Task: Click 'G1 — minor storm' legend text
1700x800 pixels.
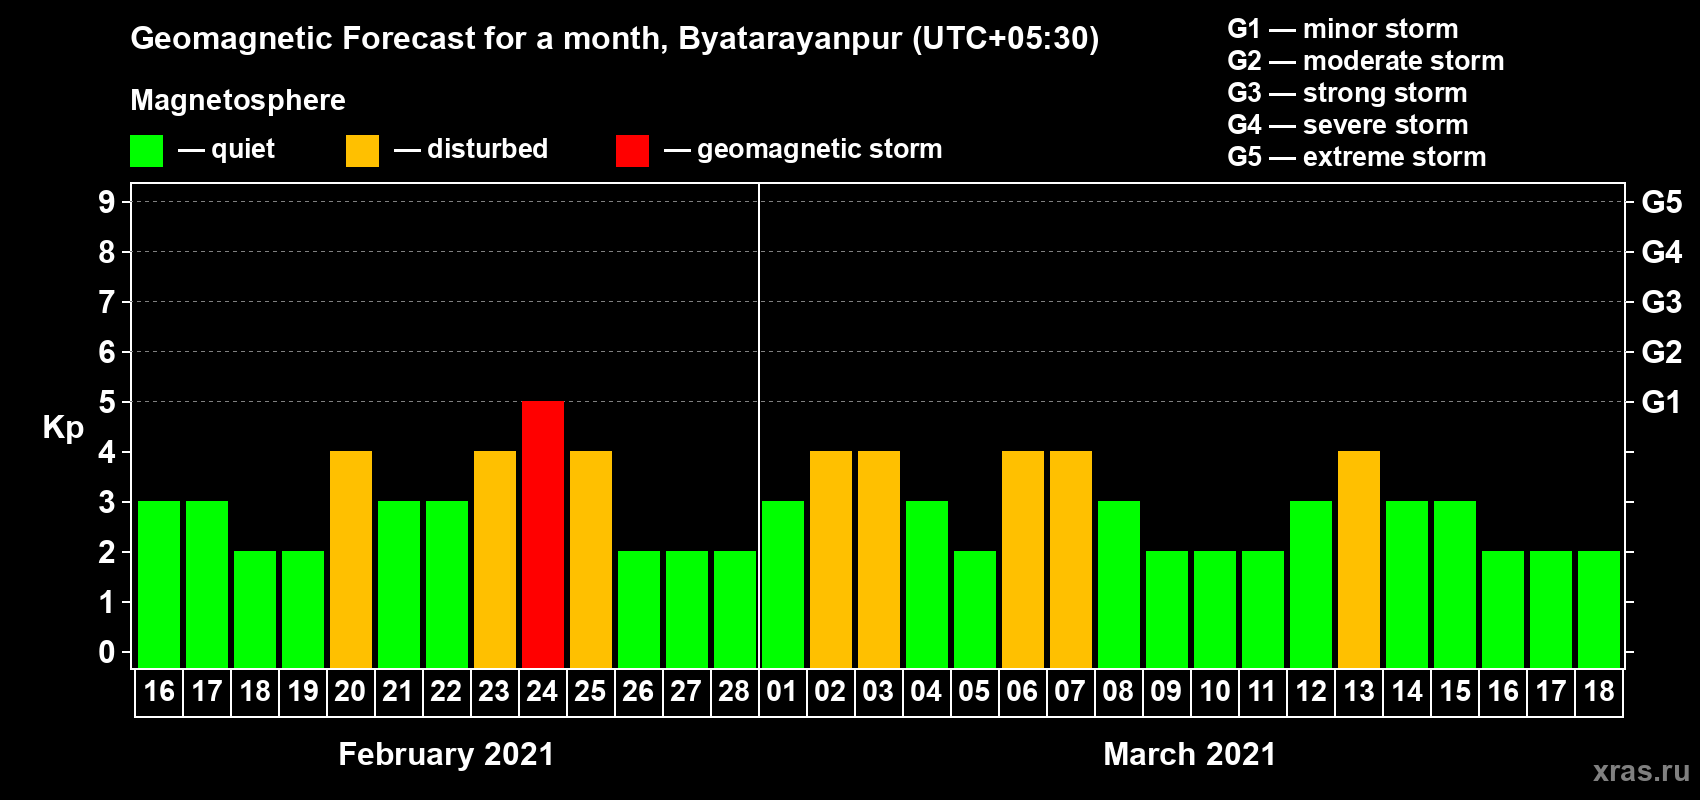Action: pyautogui.click(x=1342, y=29)
